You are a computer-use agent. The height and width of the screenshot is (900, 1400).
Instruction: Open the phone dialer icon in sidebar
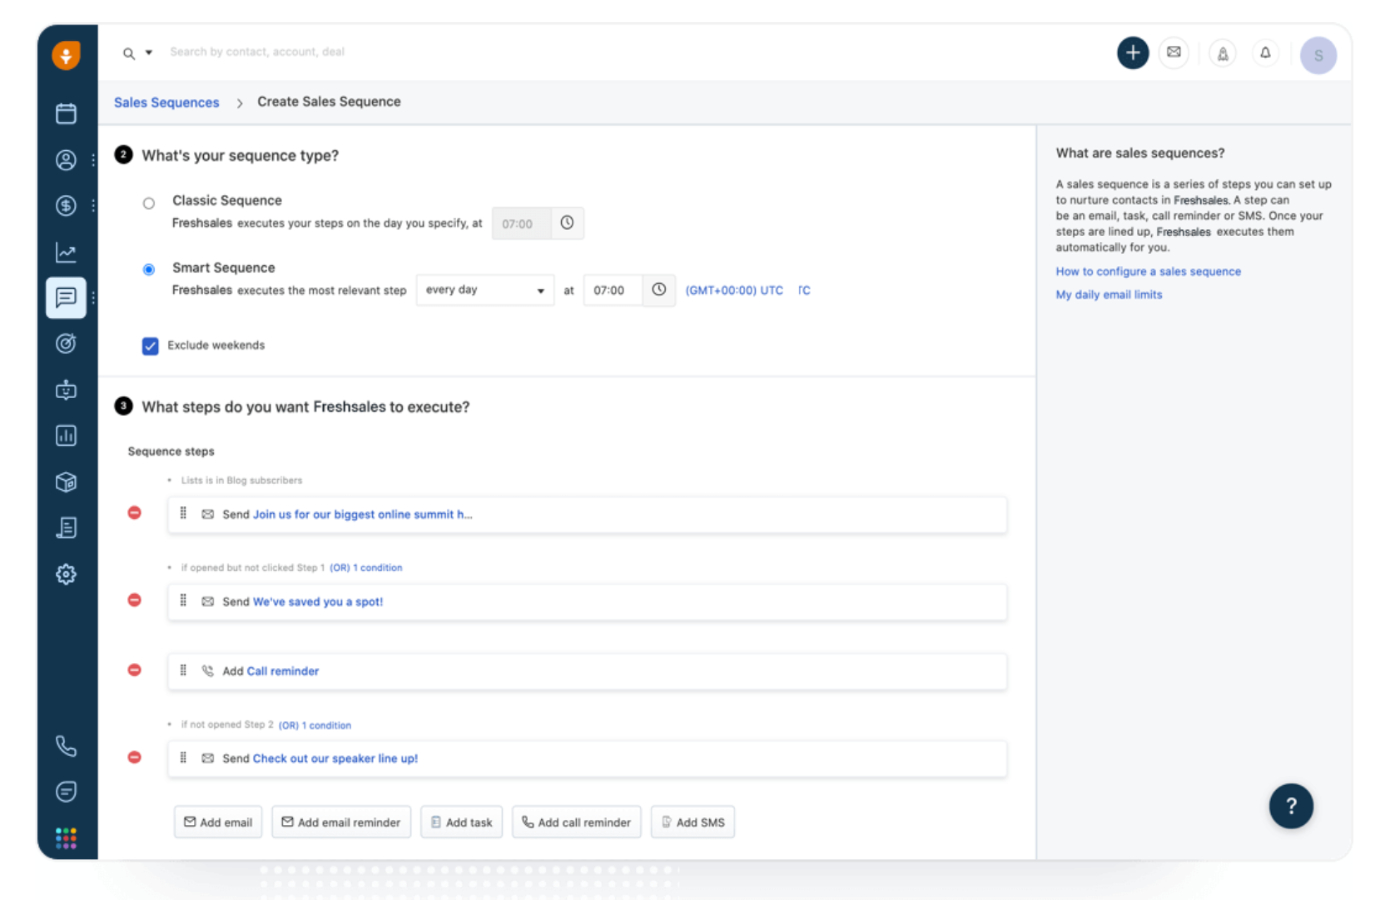[66, 746]
